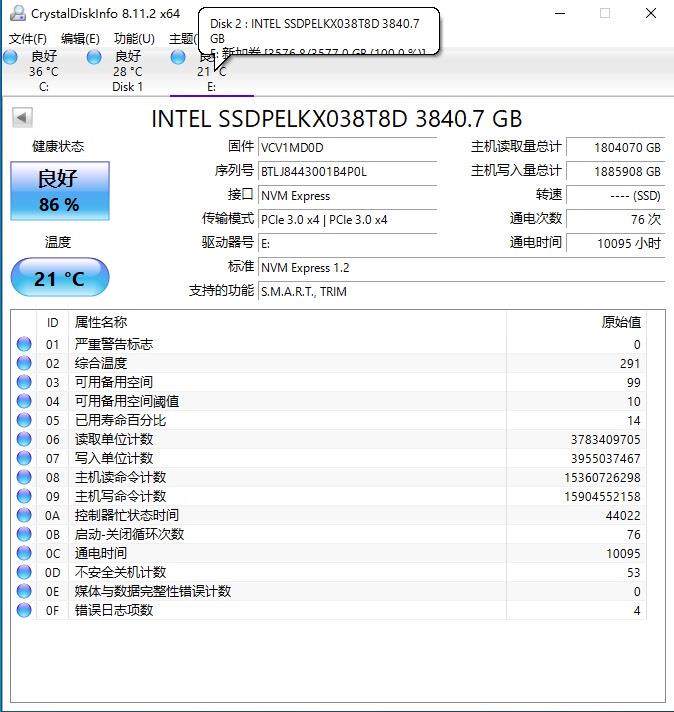Click host reads total 1804070 GB
This screenshot has width=674, height=712.
click(x=615, y=148)
